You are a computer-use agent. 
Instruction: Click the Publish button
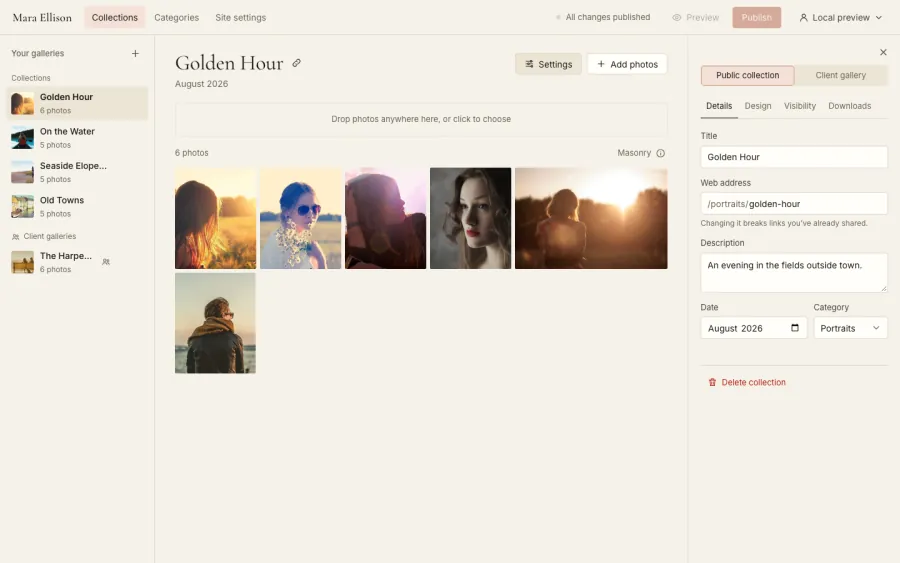coord(757,18)
